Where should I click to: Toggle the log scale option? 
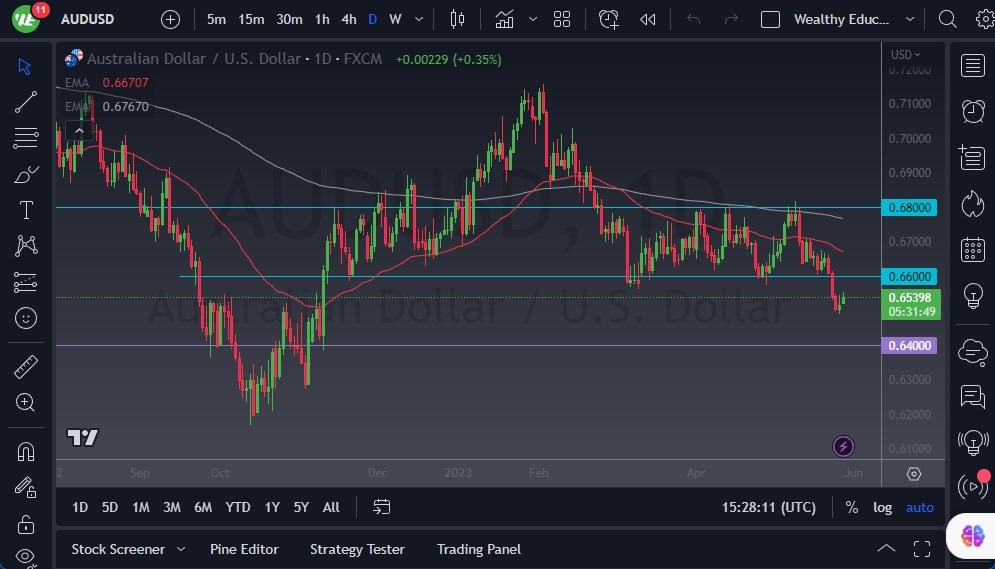point(882,507)
